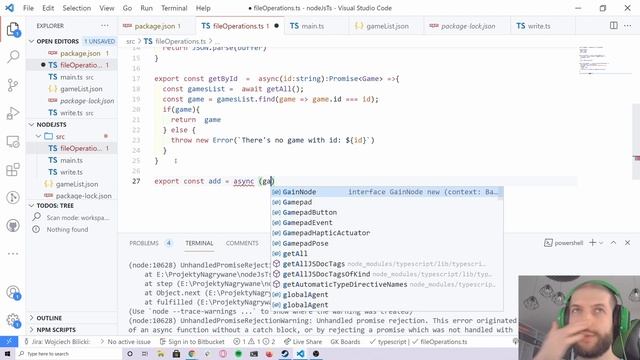Open Explorer panel More Actions ellipsis
640x360 pixels.
[x=105, y=26]
